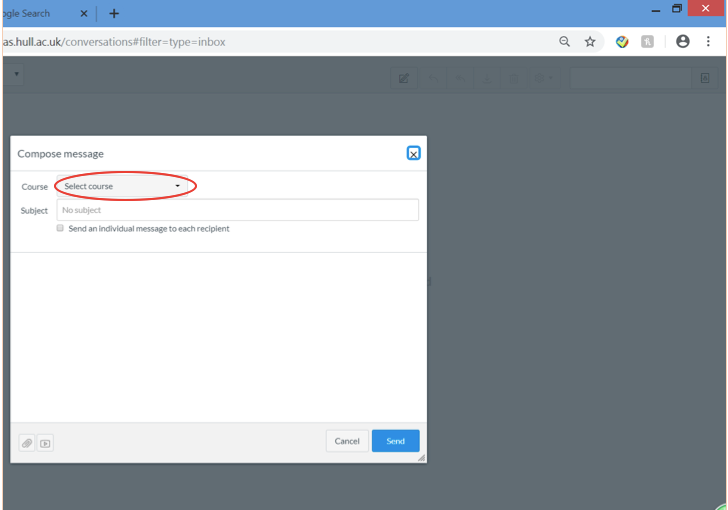Image resolution: width=728 pixels, height=510 pixels.
Task: Enable send individual message to each recipient
Action: [x=60, y=228]
